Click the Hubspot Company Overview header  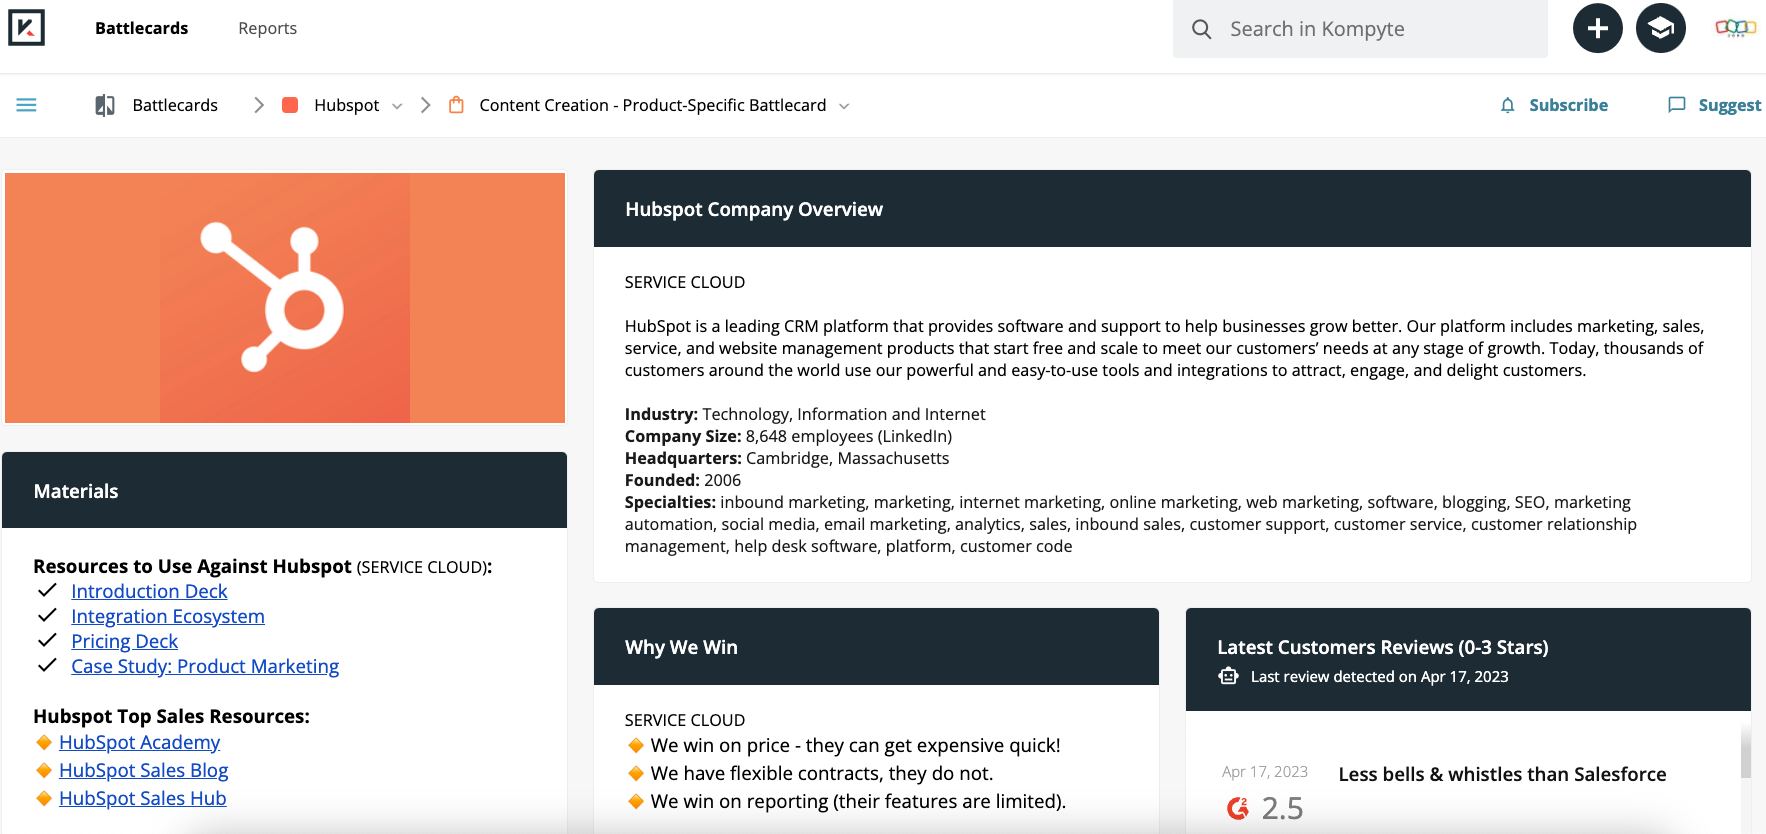1172,209
